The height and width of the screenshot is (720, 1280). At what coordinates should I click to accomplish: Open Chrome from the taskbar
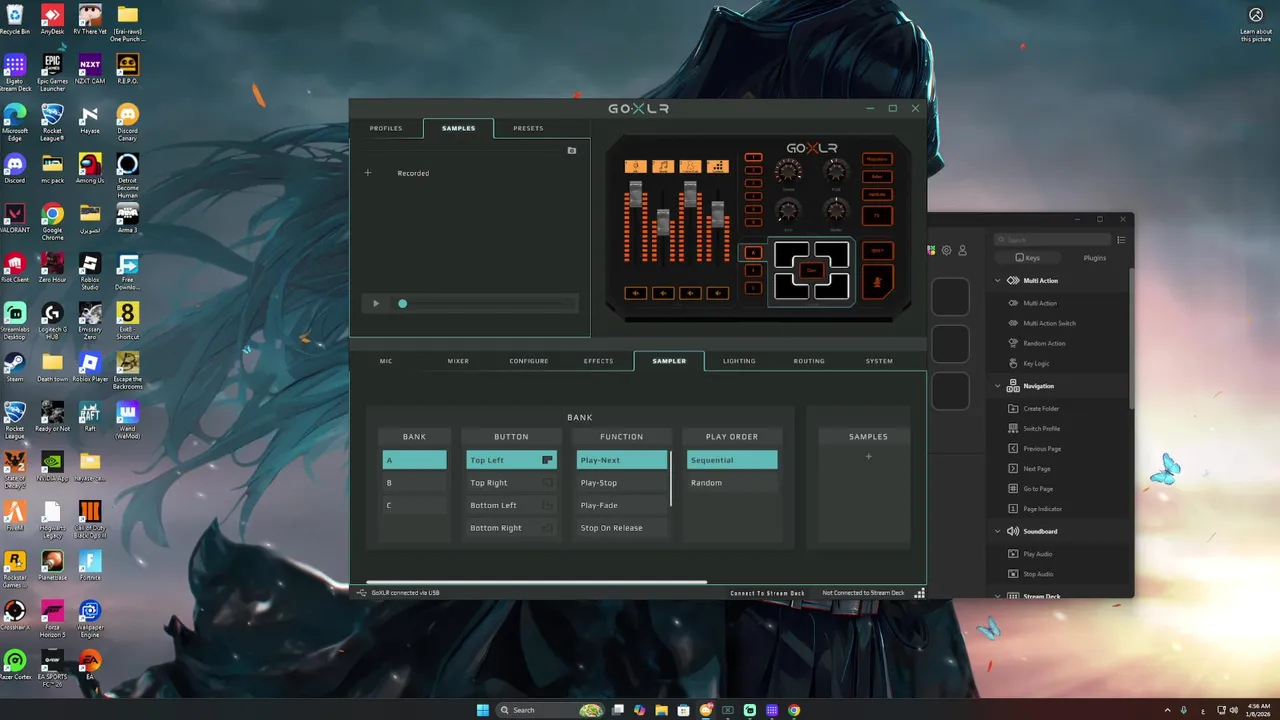click(794, 710)
